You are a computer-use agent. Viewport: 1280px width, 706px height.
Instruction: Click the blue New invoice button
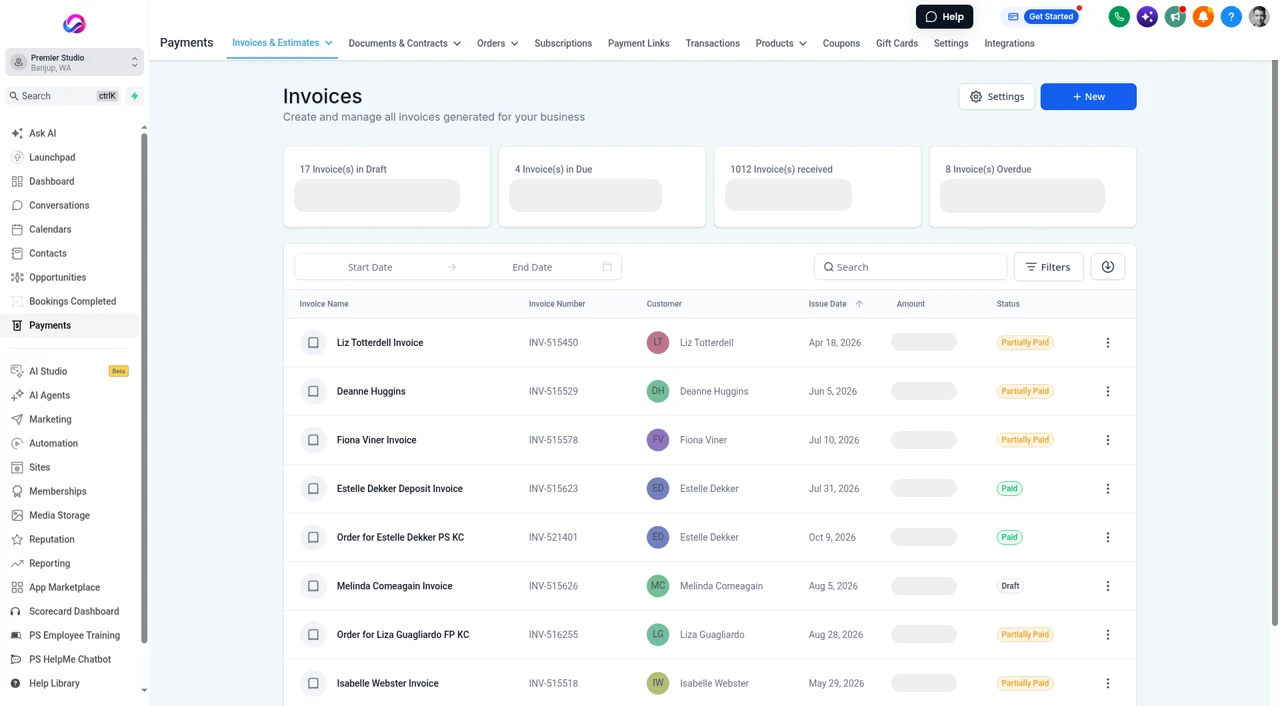[x=1088, y=97]
